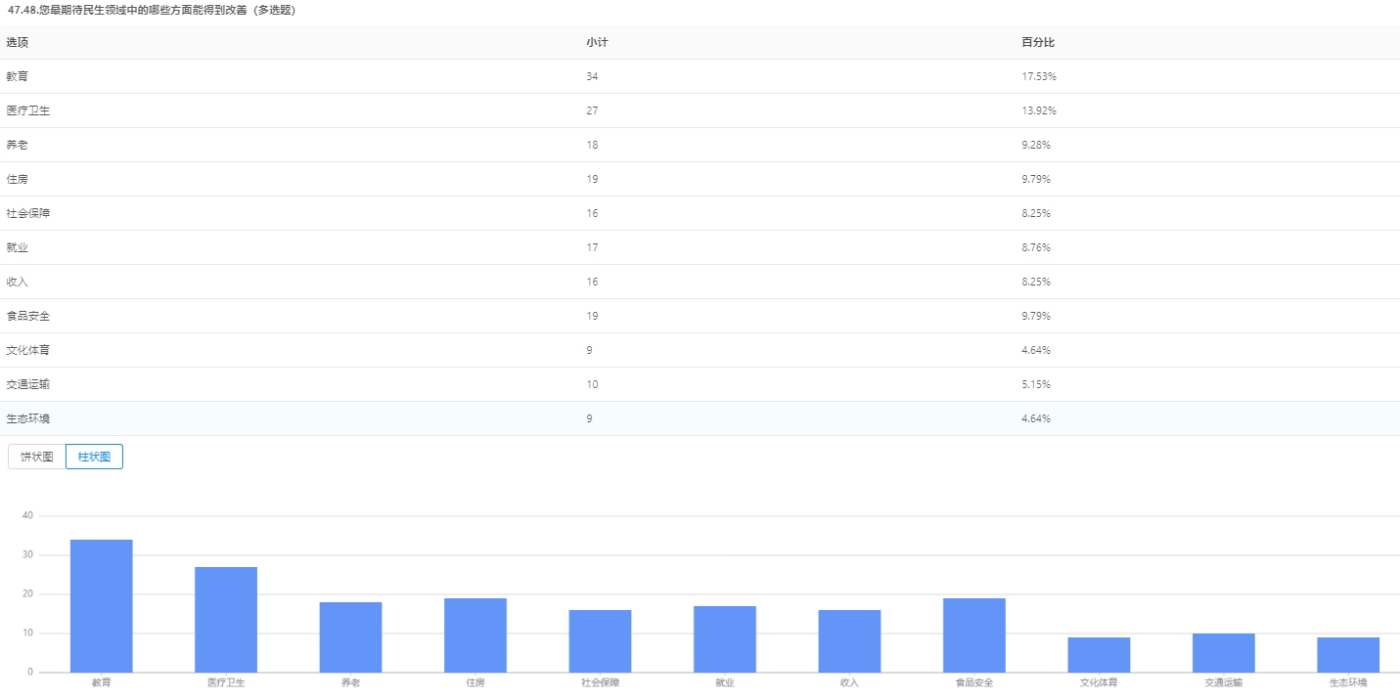Switch to the 饼状图 pie chart view
Image resolution: width=1400 pixels, height=700 pixels.
pos(37,457)
